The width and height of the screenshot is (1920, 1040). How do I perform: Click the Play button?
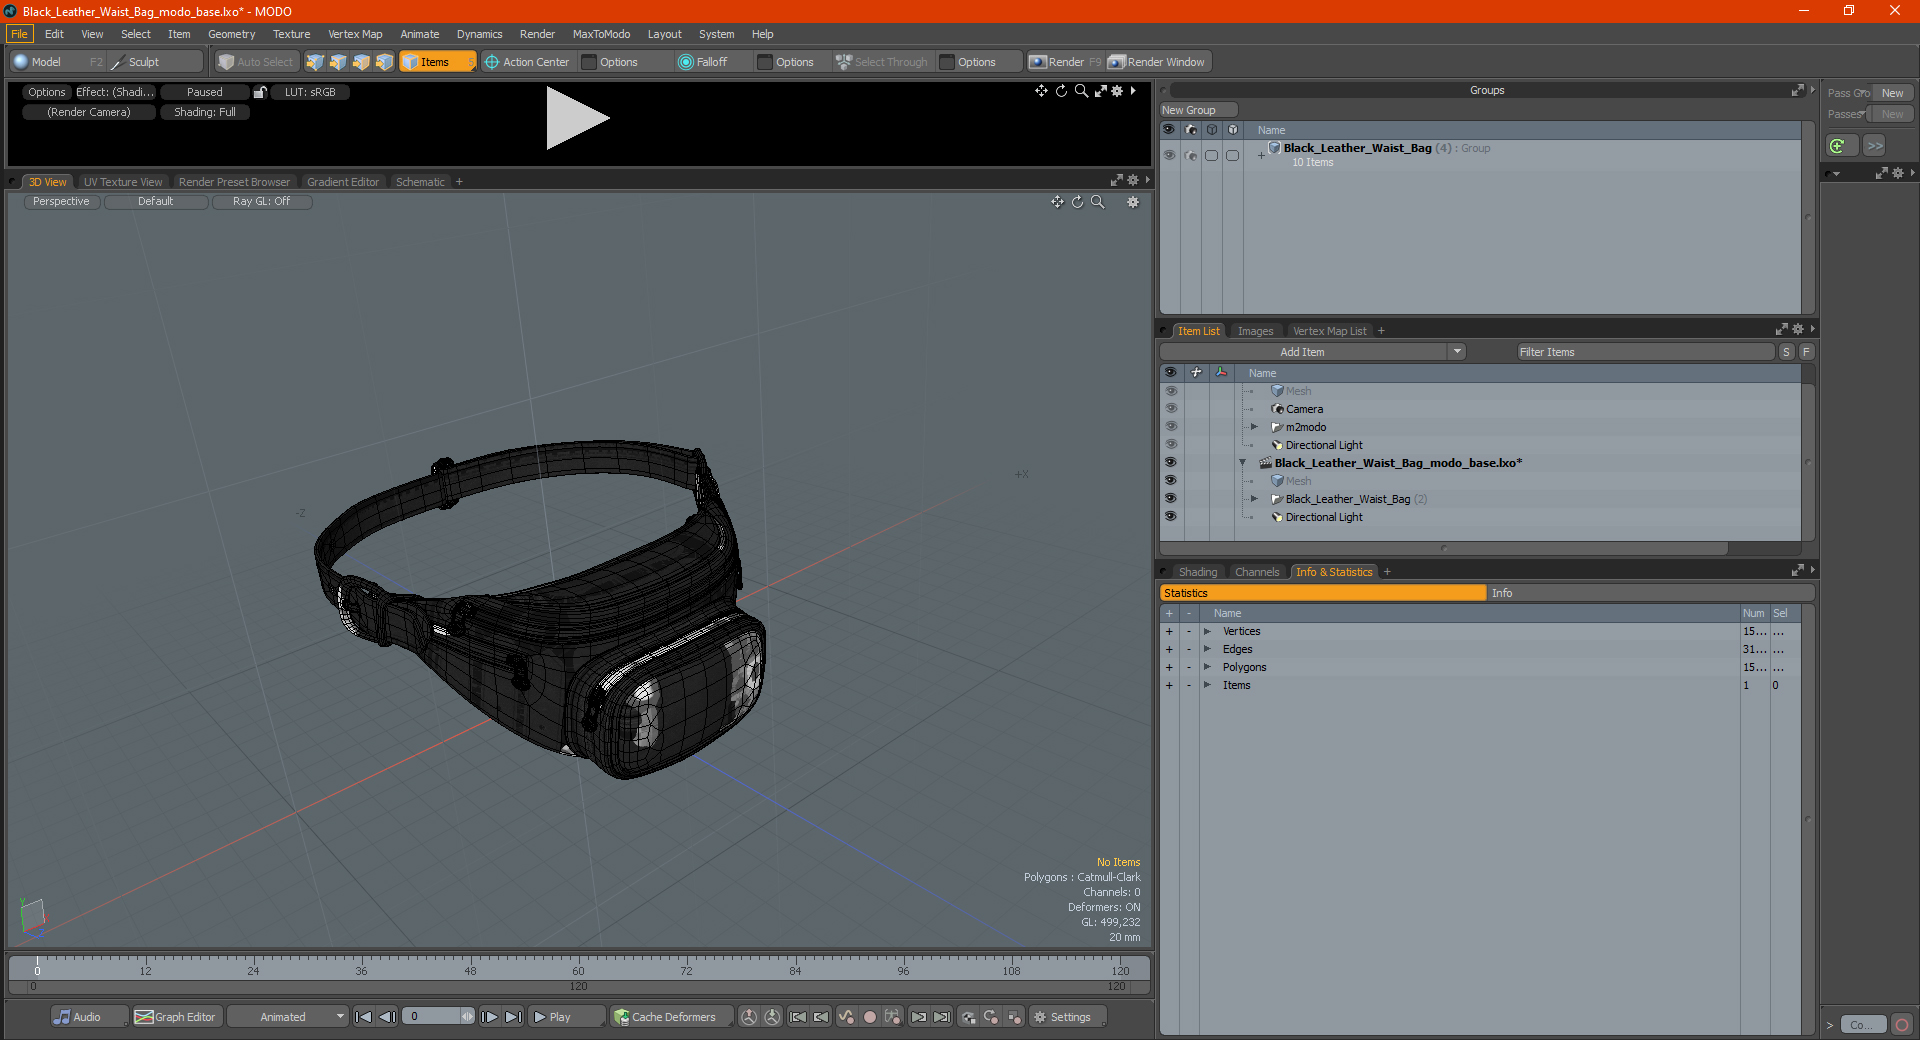click(565, 1017)
